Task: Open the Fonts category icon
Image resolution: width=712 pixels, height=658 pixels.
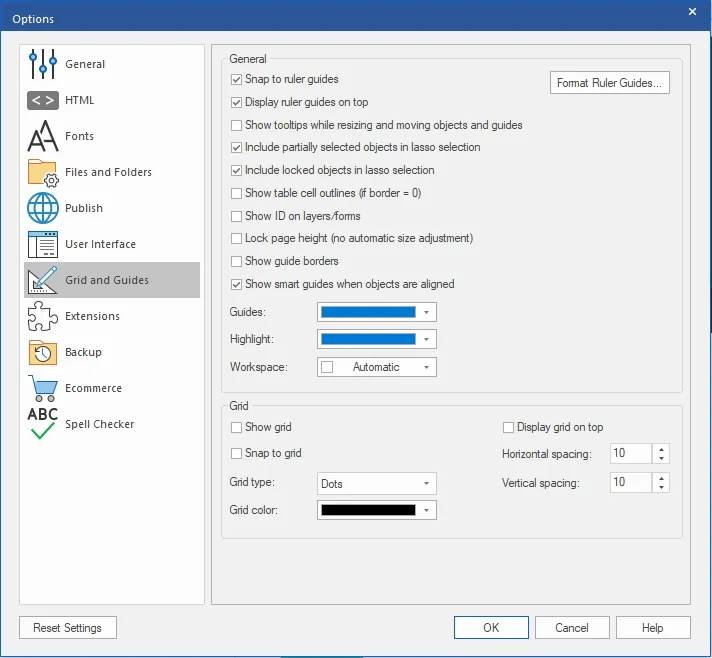Action: [x=43, y=136]
